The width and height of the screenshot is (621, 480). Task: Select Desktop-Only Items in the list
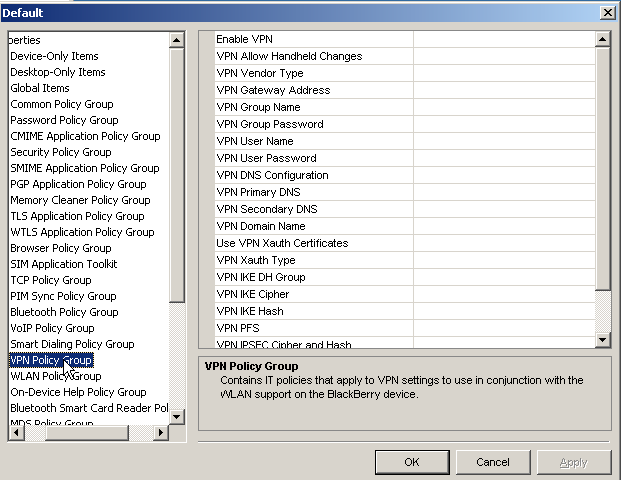[58, 72]
